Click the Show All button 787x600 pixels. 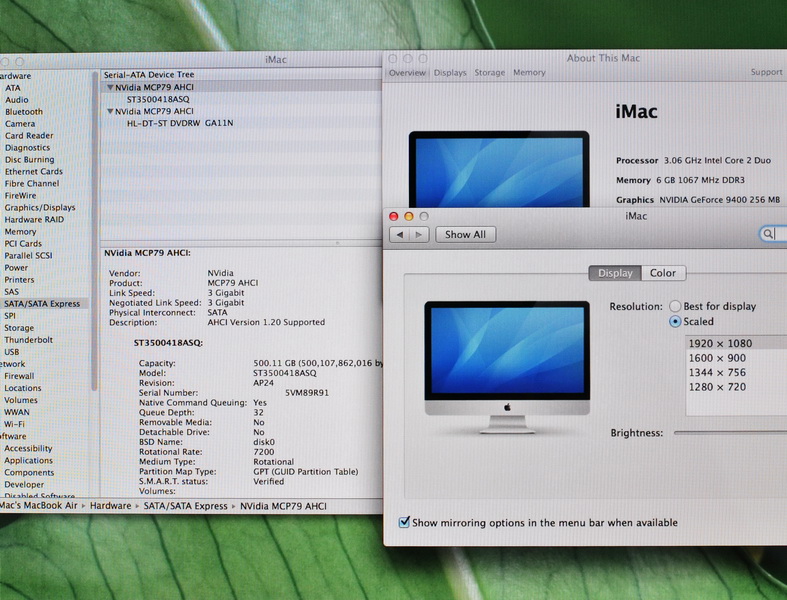(x=465, y=234)
